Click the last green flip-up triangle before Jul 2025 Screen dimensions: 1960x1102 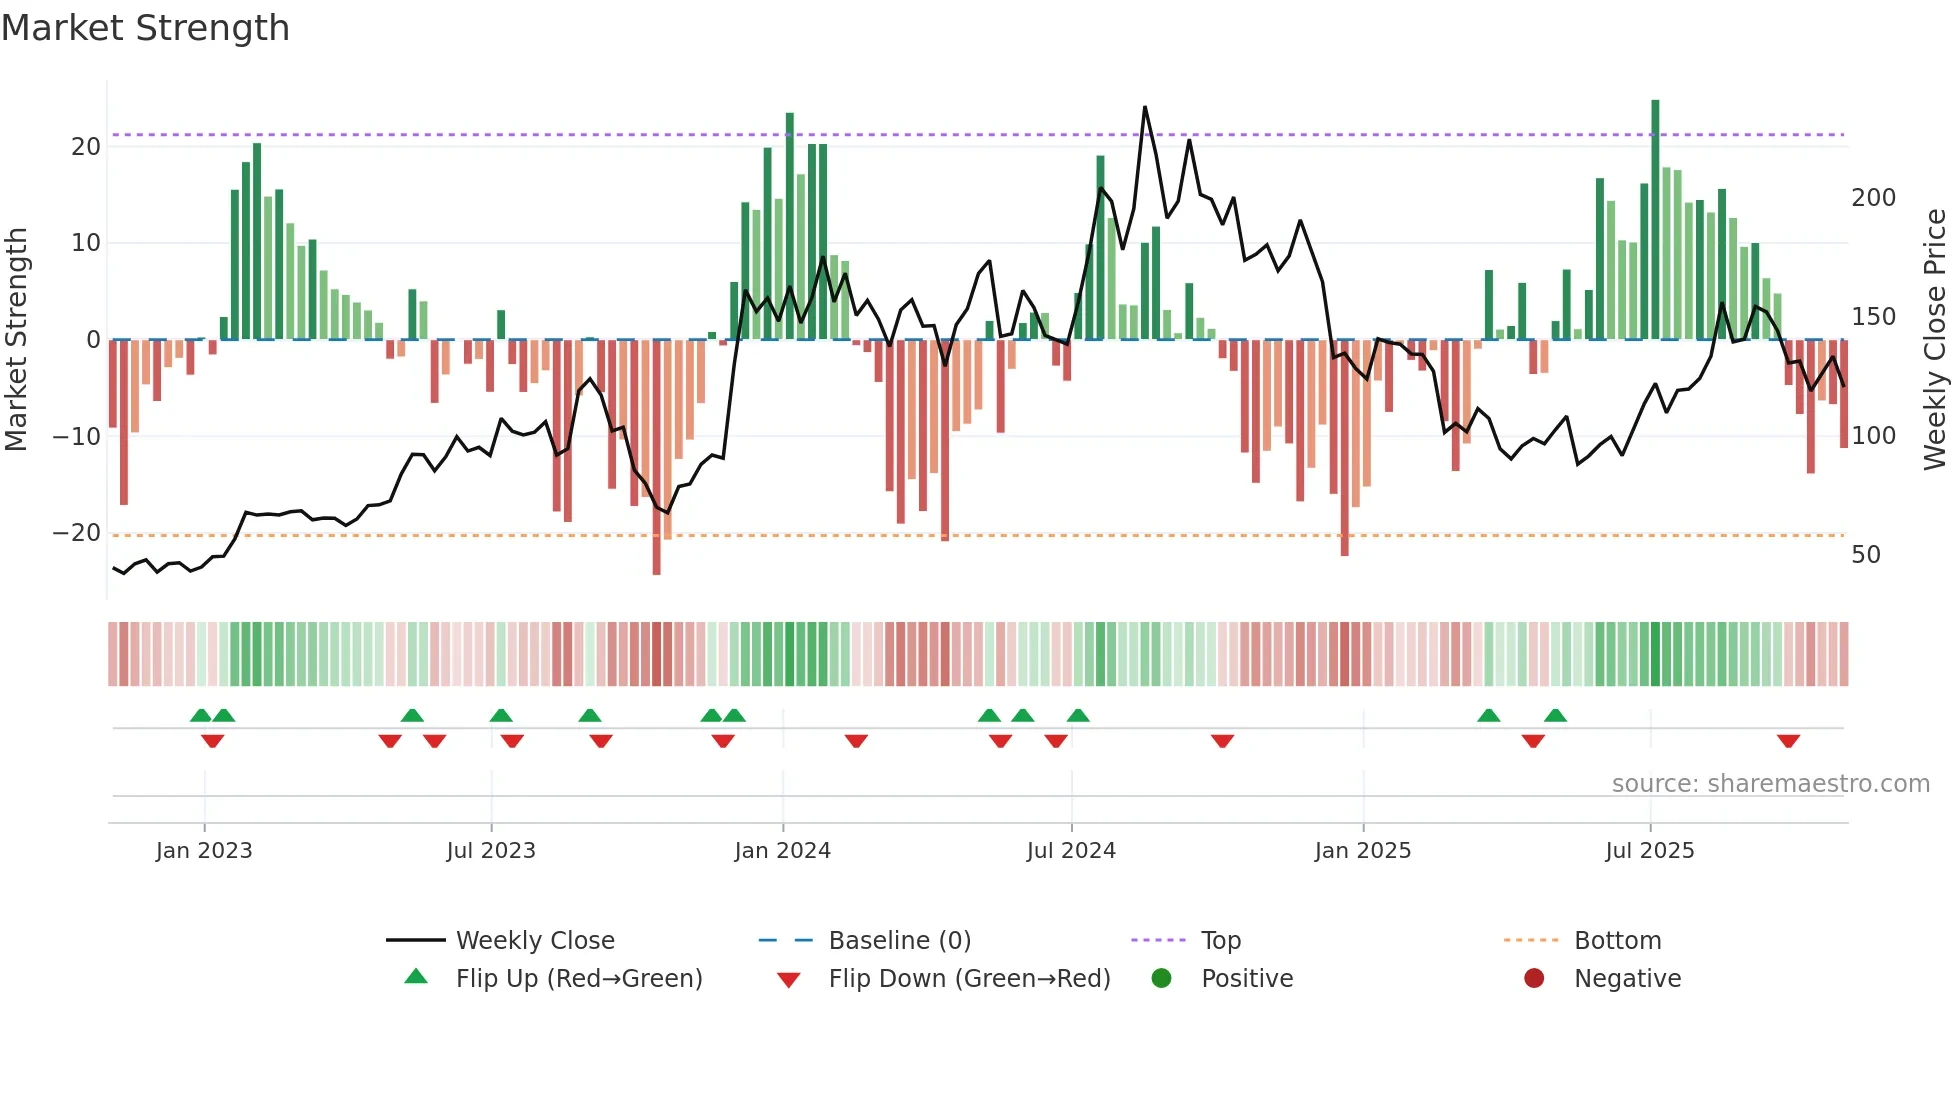tap(1555, 715)
